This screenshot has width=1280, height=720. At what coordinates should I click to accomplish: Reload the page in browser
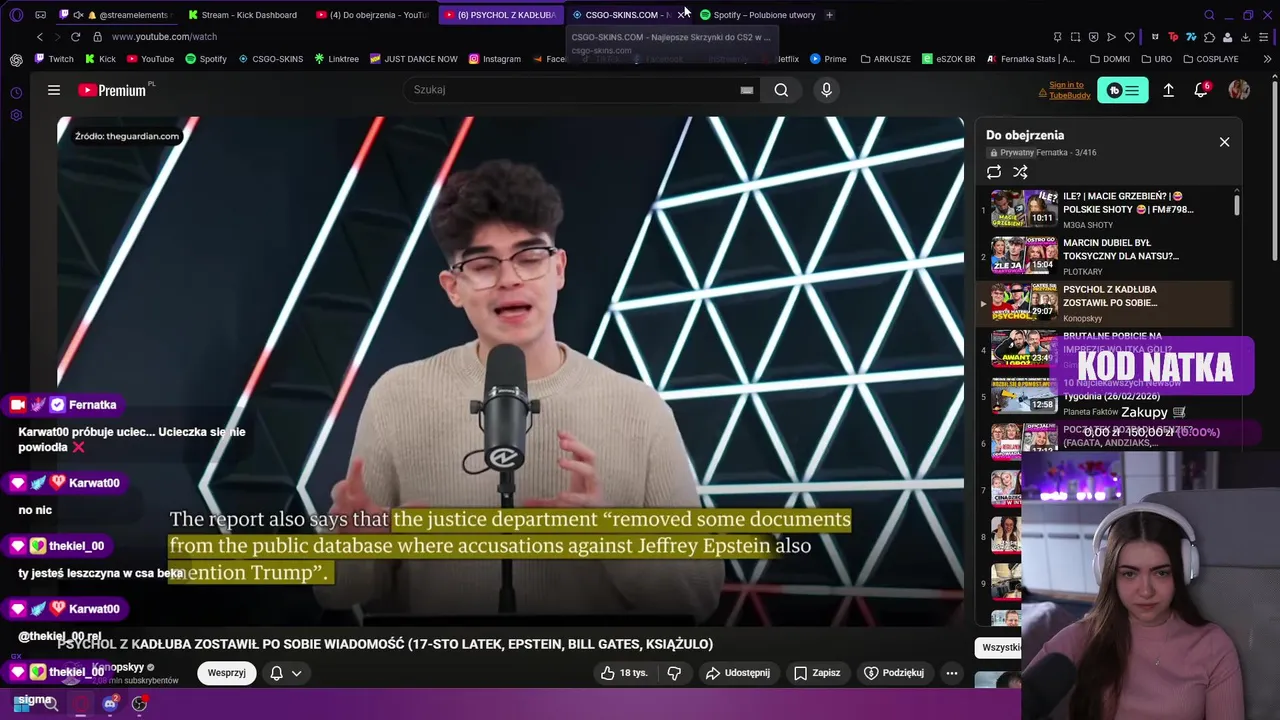76,37
